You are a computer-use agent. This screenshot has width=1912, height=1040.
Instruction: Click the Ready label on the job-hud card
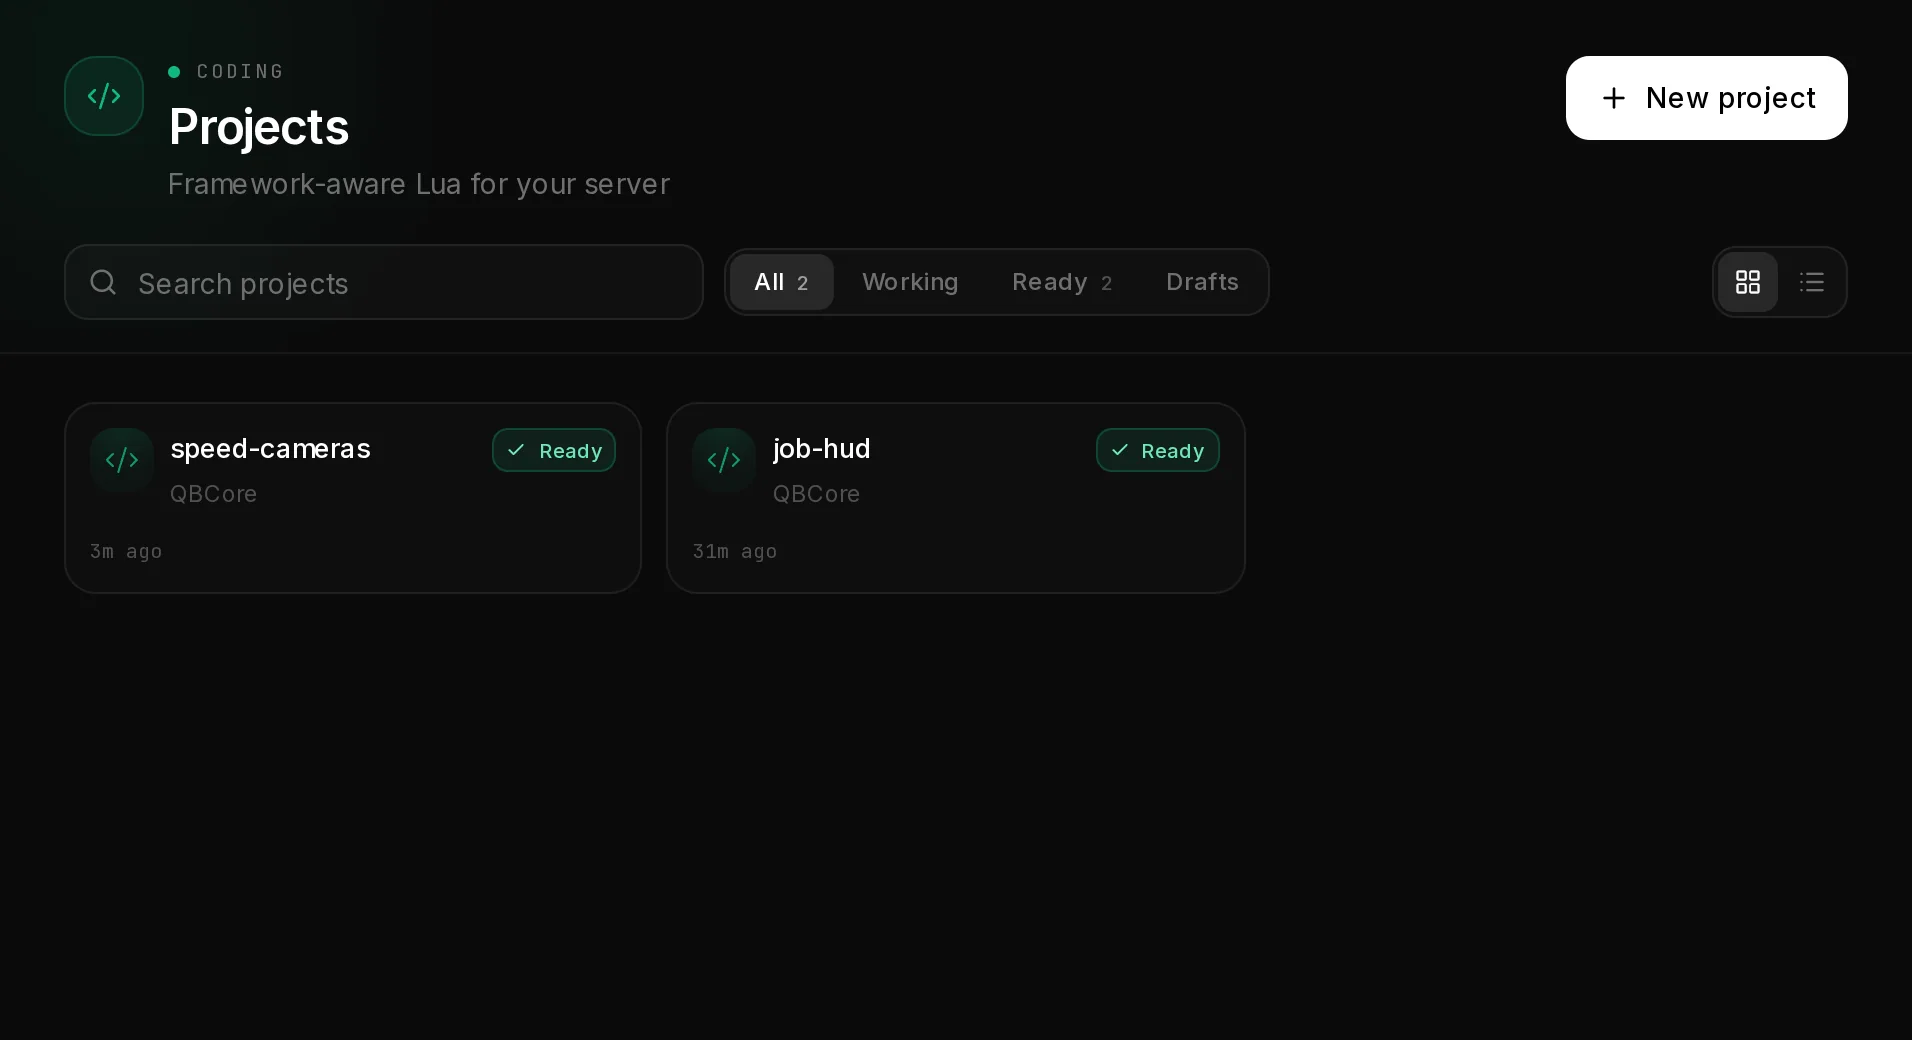[1172, 451]
